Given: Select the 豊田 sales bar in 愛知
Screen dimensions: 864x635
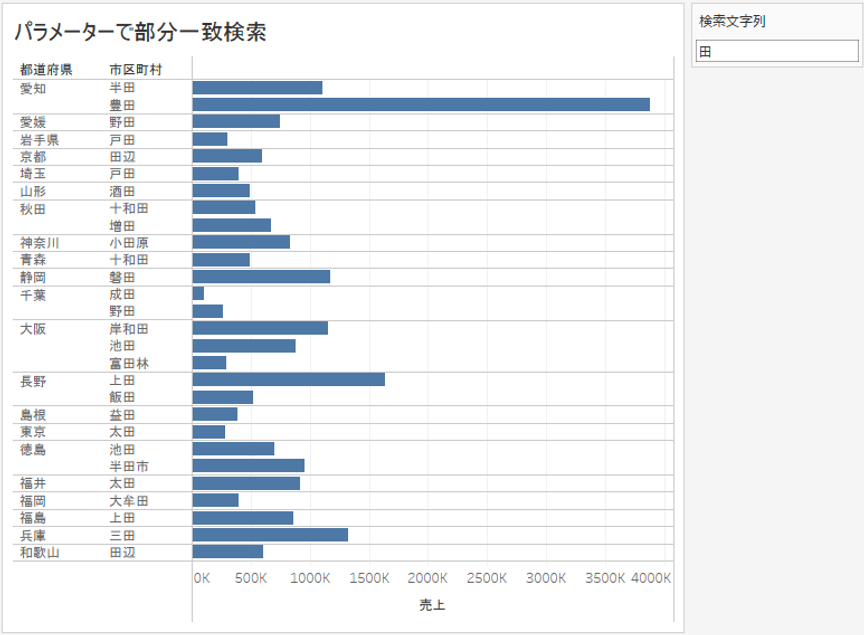Looking at the screenshot, I should tap(421, 105).
